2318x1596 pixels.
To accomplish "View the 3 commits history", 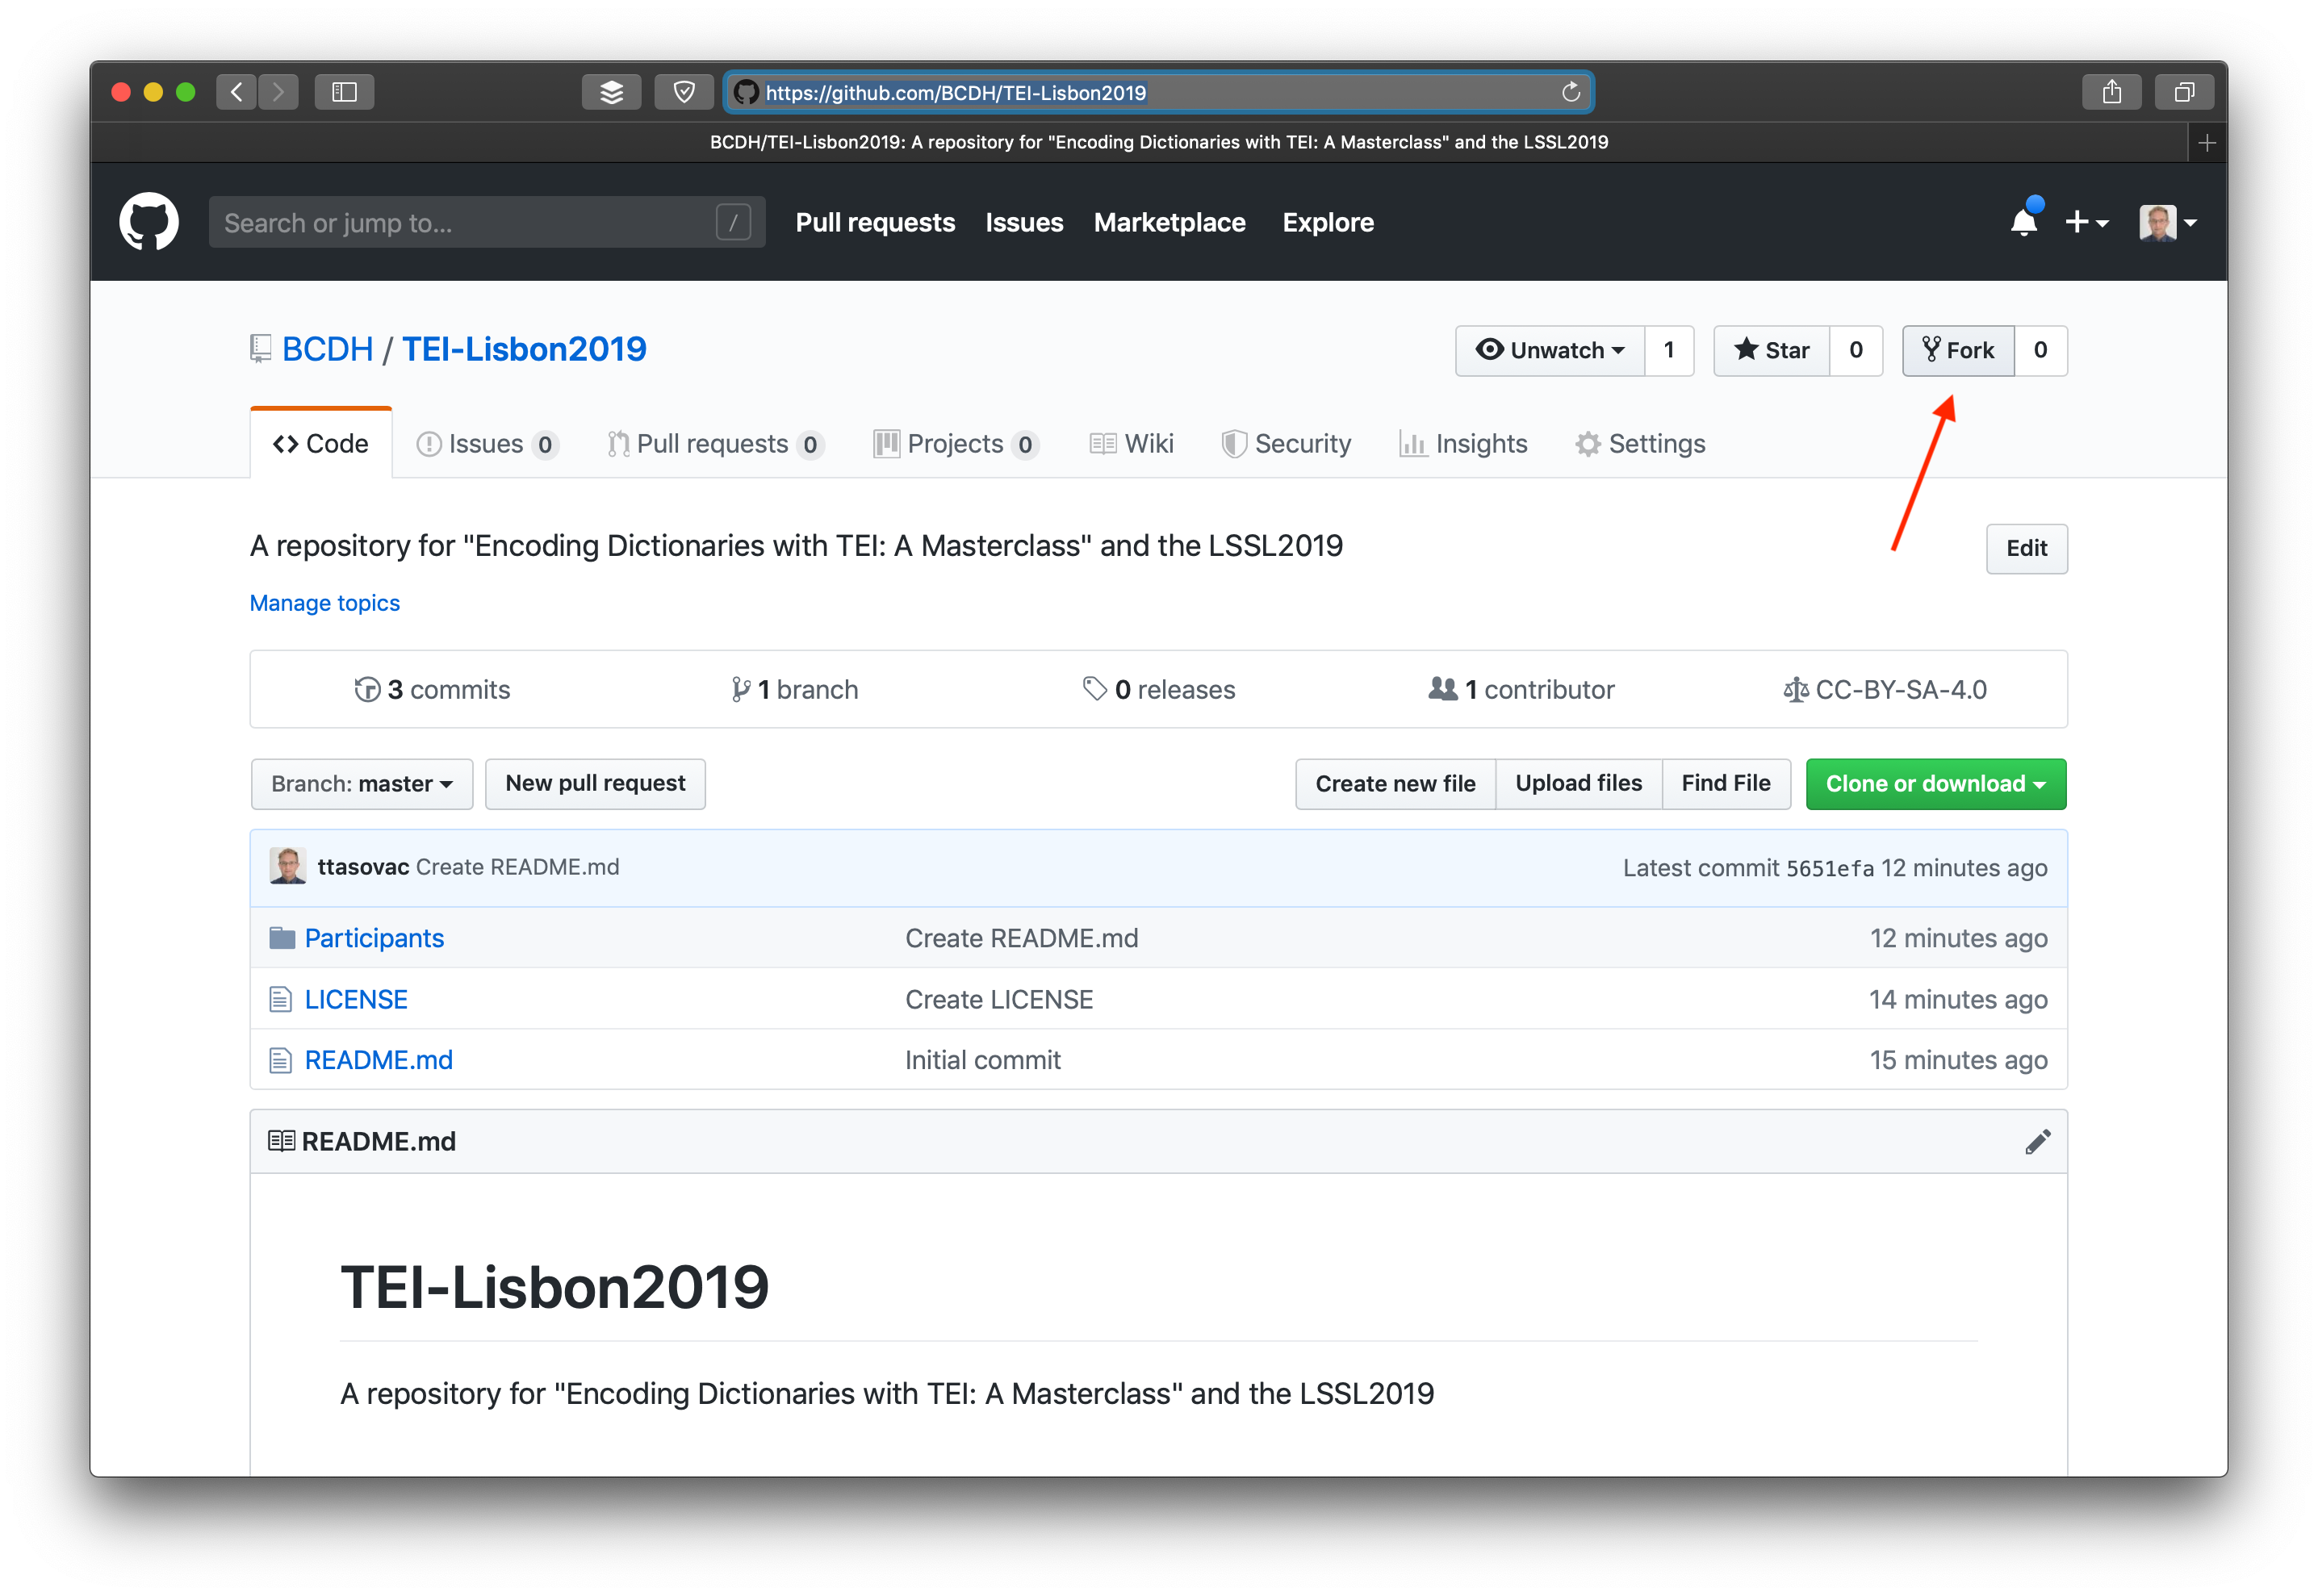I will click(432, 690).
